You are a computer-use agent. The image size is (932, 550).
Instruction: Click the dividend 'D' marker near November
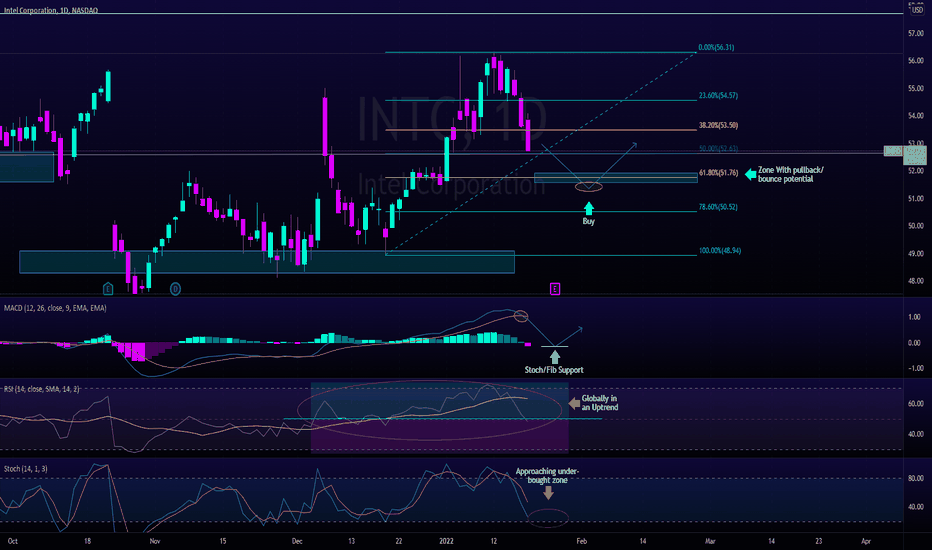tap(175, 289)
